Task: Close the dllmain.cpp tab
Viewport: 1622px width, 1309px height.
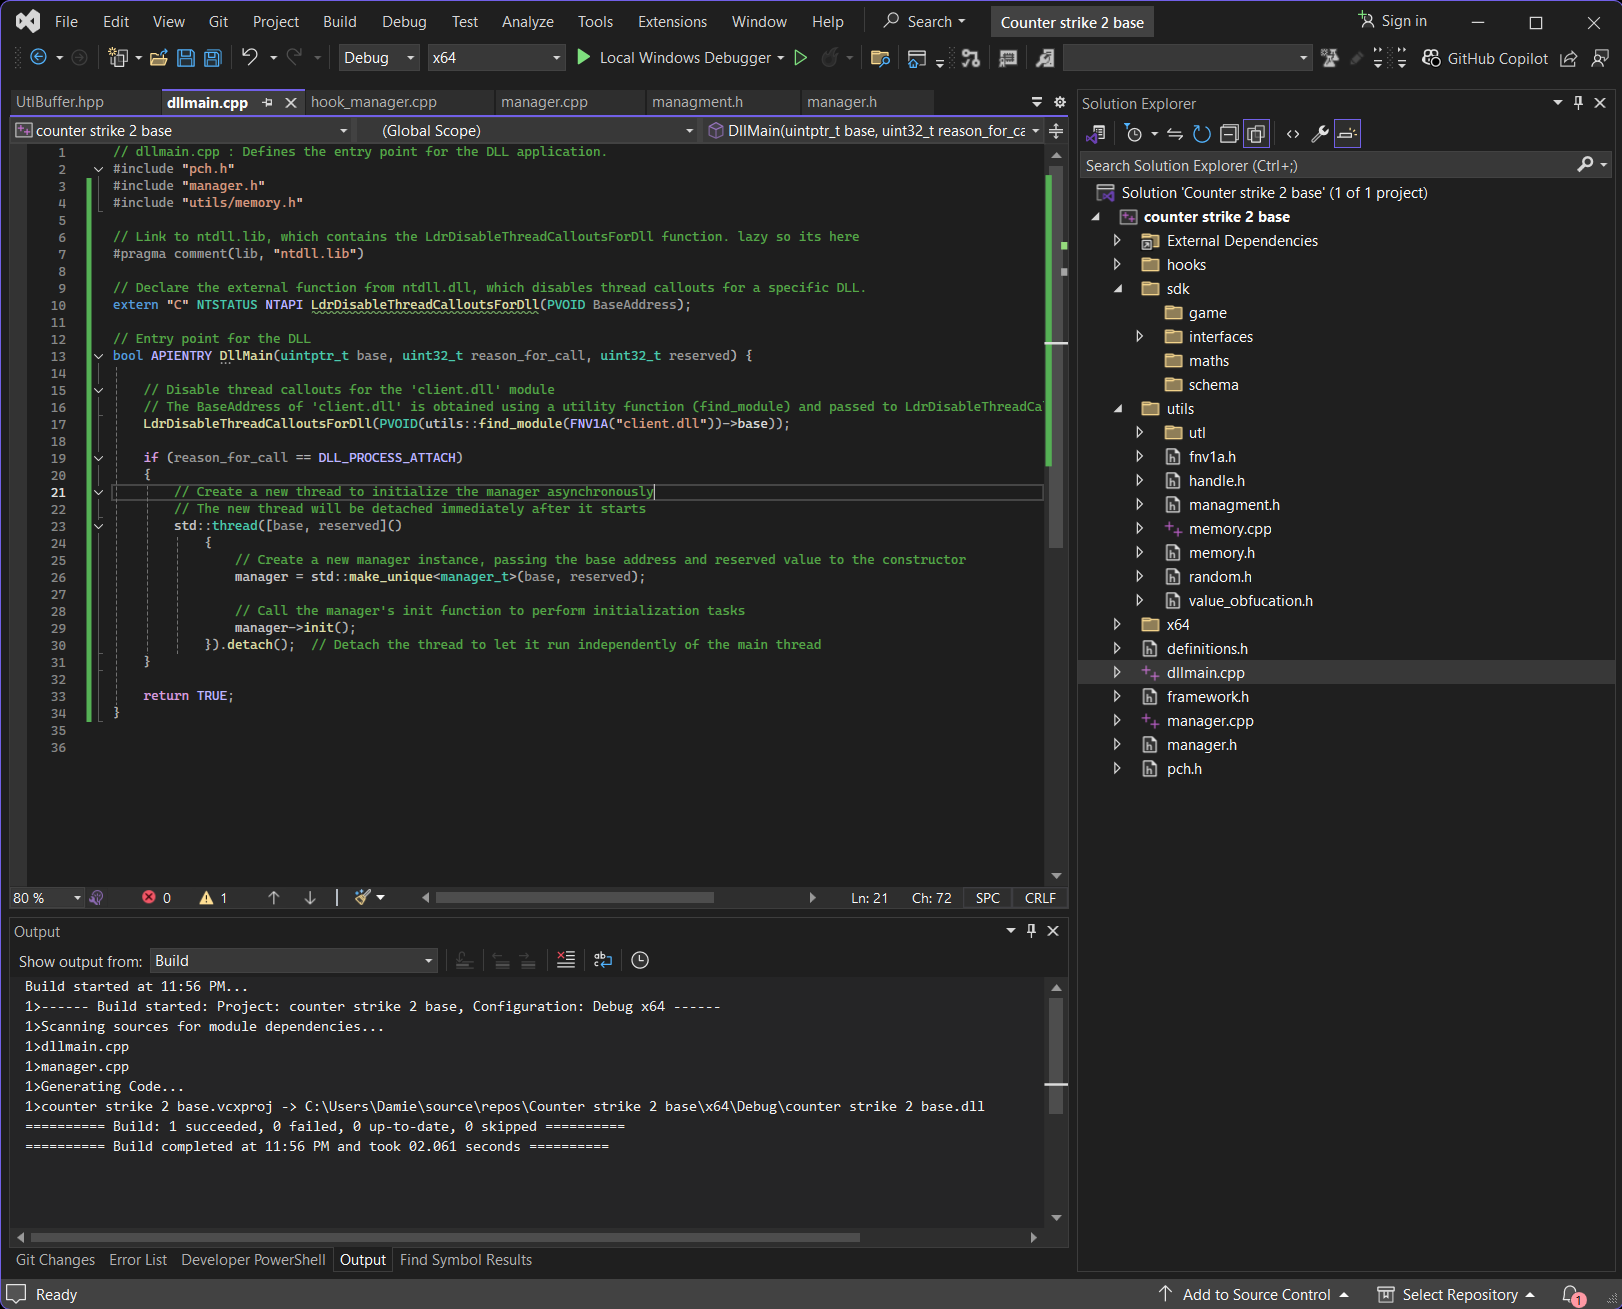Action: pos(291,103)
